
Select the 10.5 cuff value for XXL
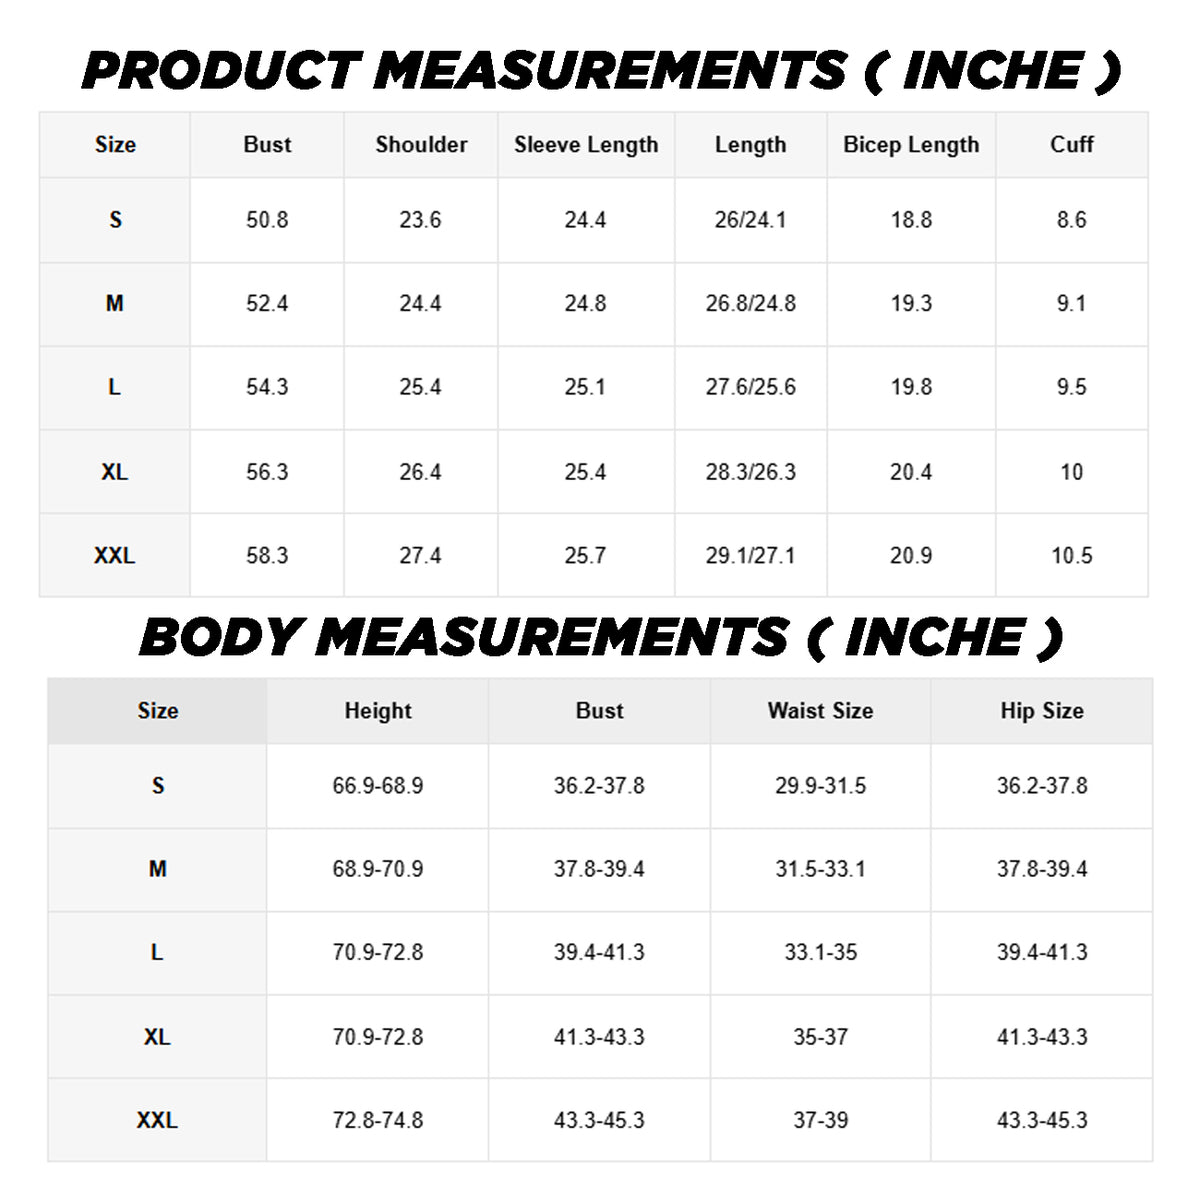coord(1071,556)
